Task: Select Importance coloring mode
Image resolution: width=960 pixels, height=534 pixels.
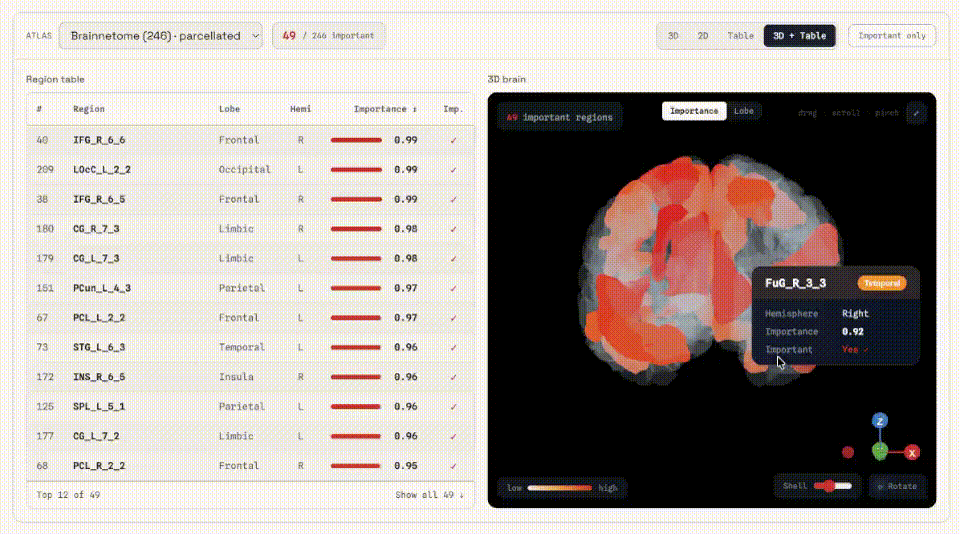Action: (694, 111)
